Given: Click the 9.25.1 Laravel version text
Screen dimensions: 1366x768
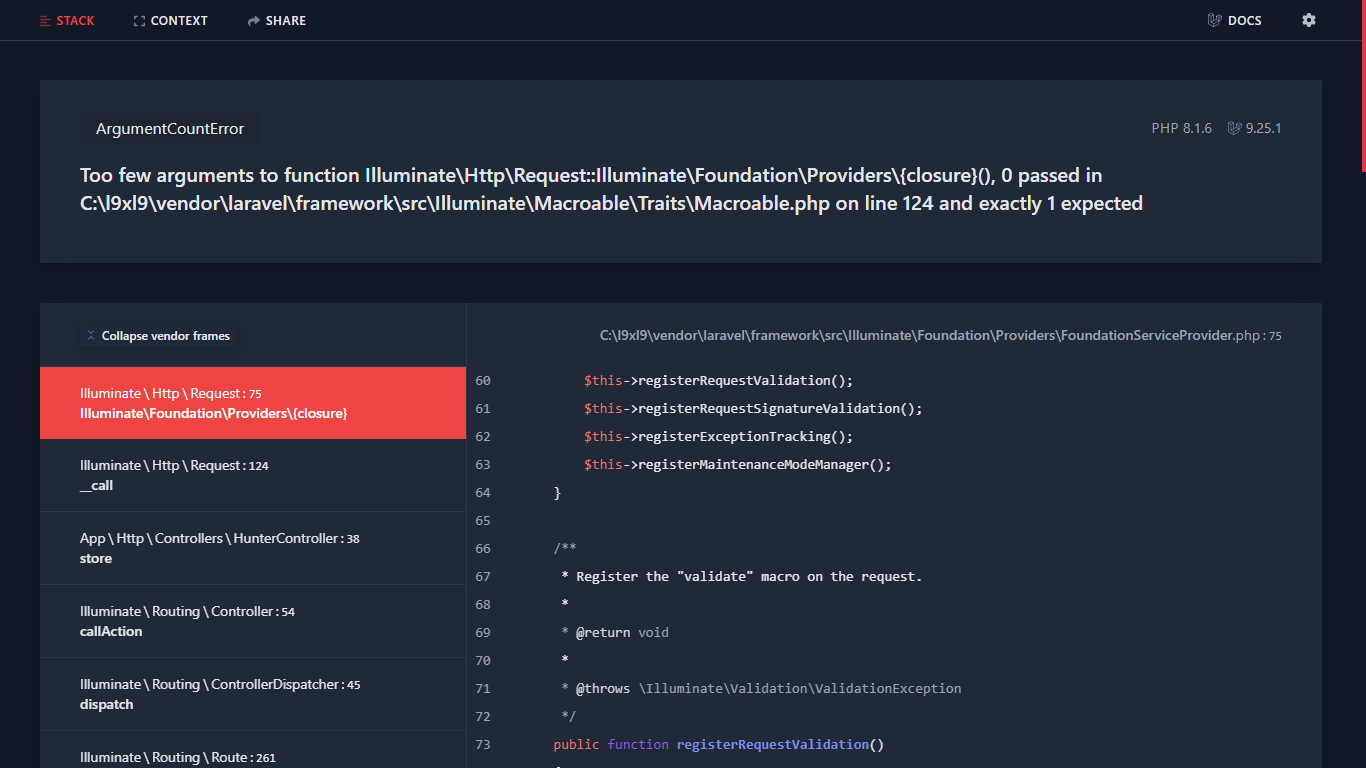Looking at the screenshot, I should pyautogui.click(x=1263, y=128).
